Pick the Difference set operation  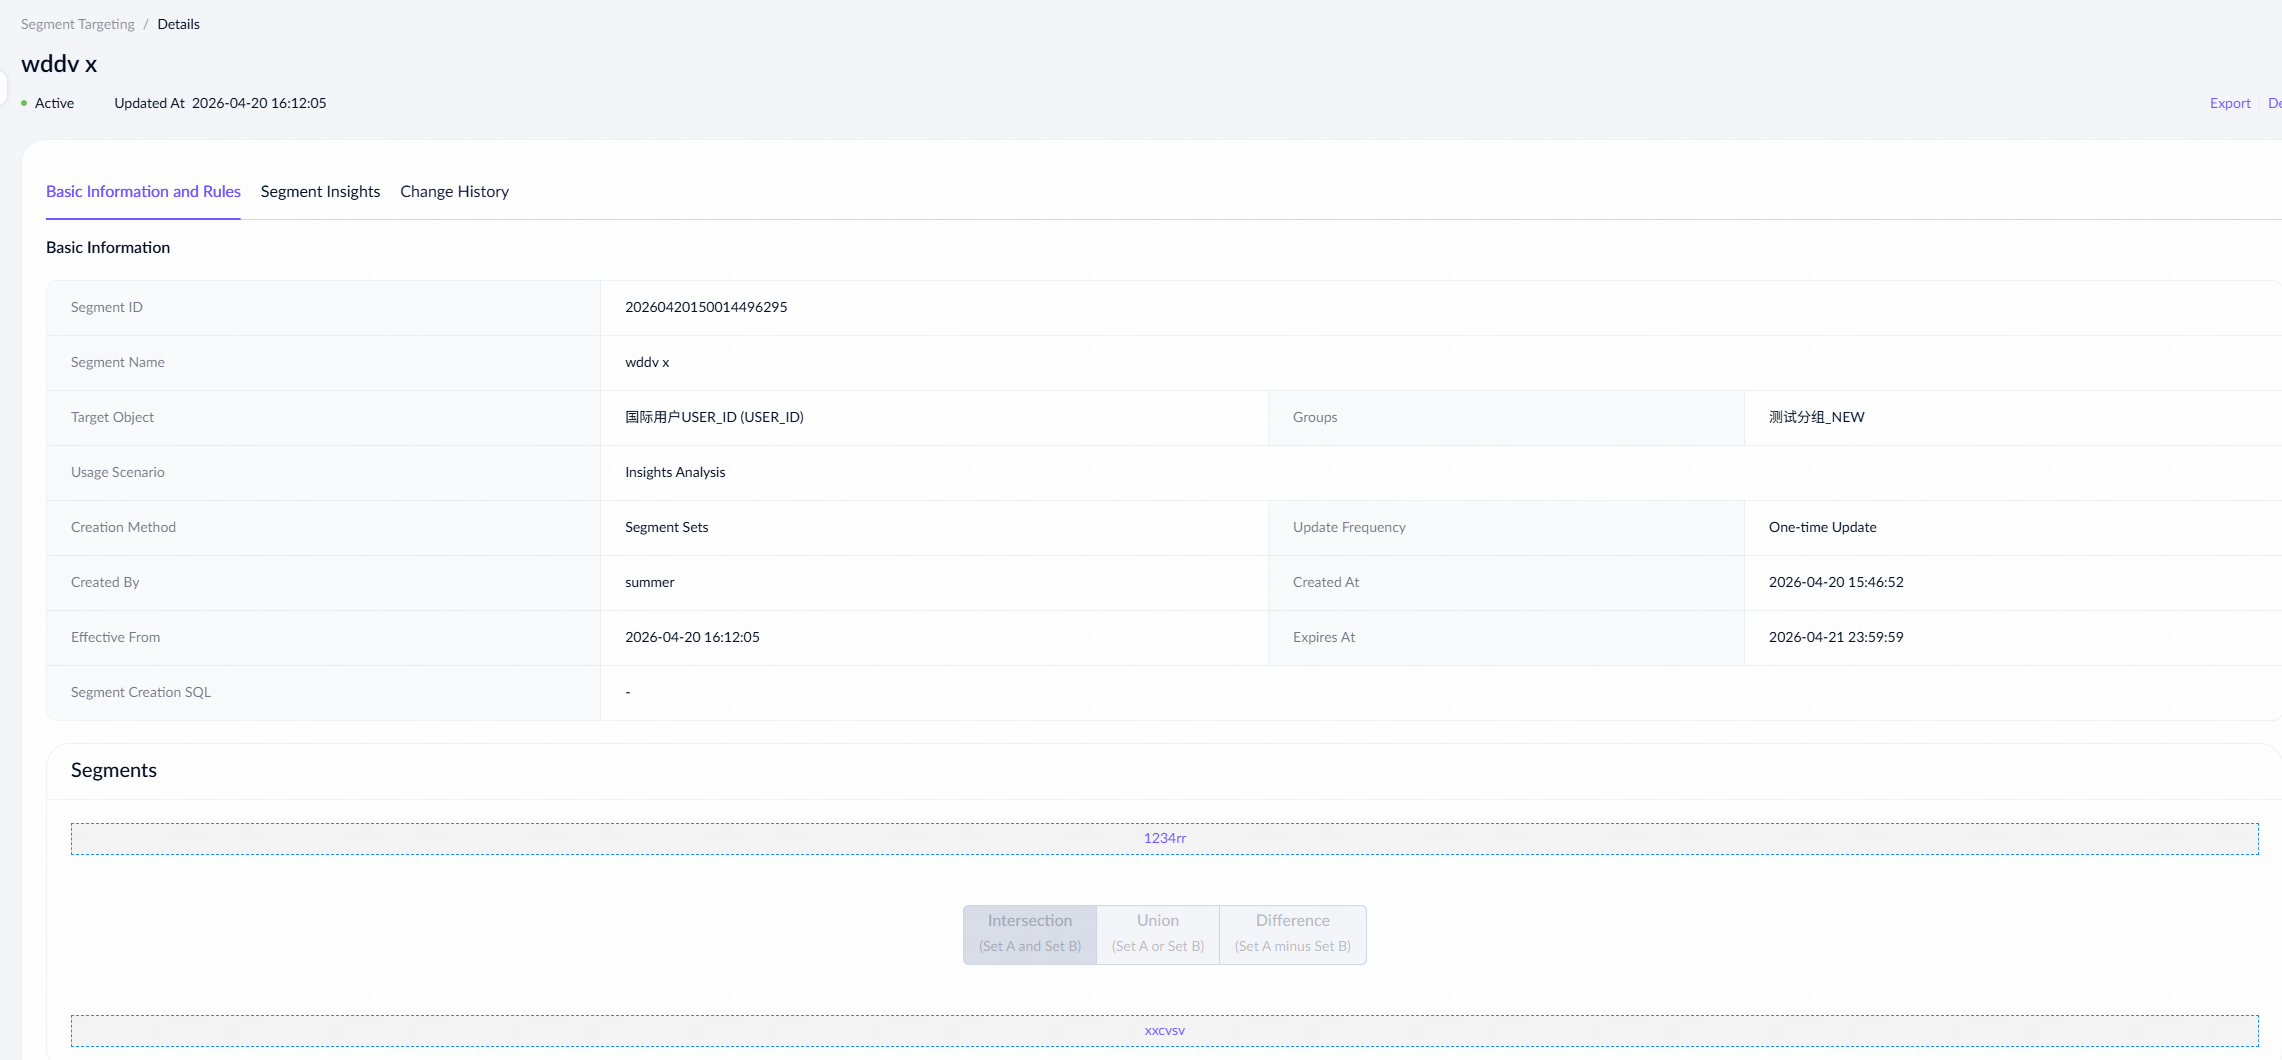click(x=1292, y=933)
